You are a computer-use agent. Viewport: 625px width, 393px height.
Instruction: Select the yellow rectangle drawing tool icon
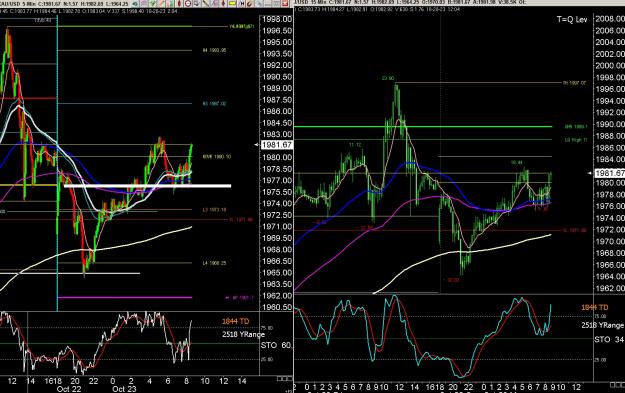tap(232, 3)
